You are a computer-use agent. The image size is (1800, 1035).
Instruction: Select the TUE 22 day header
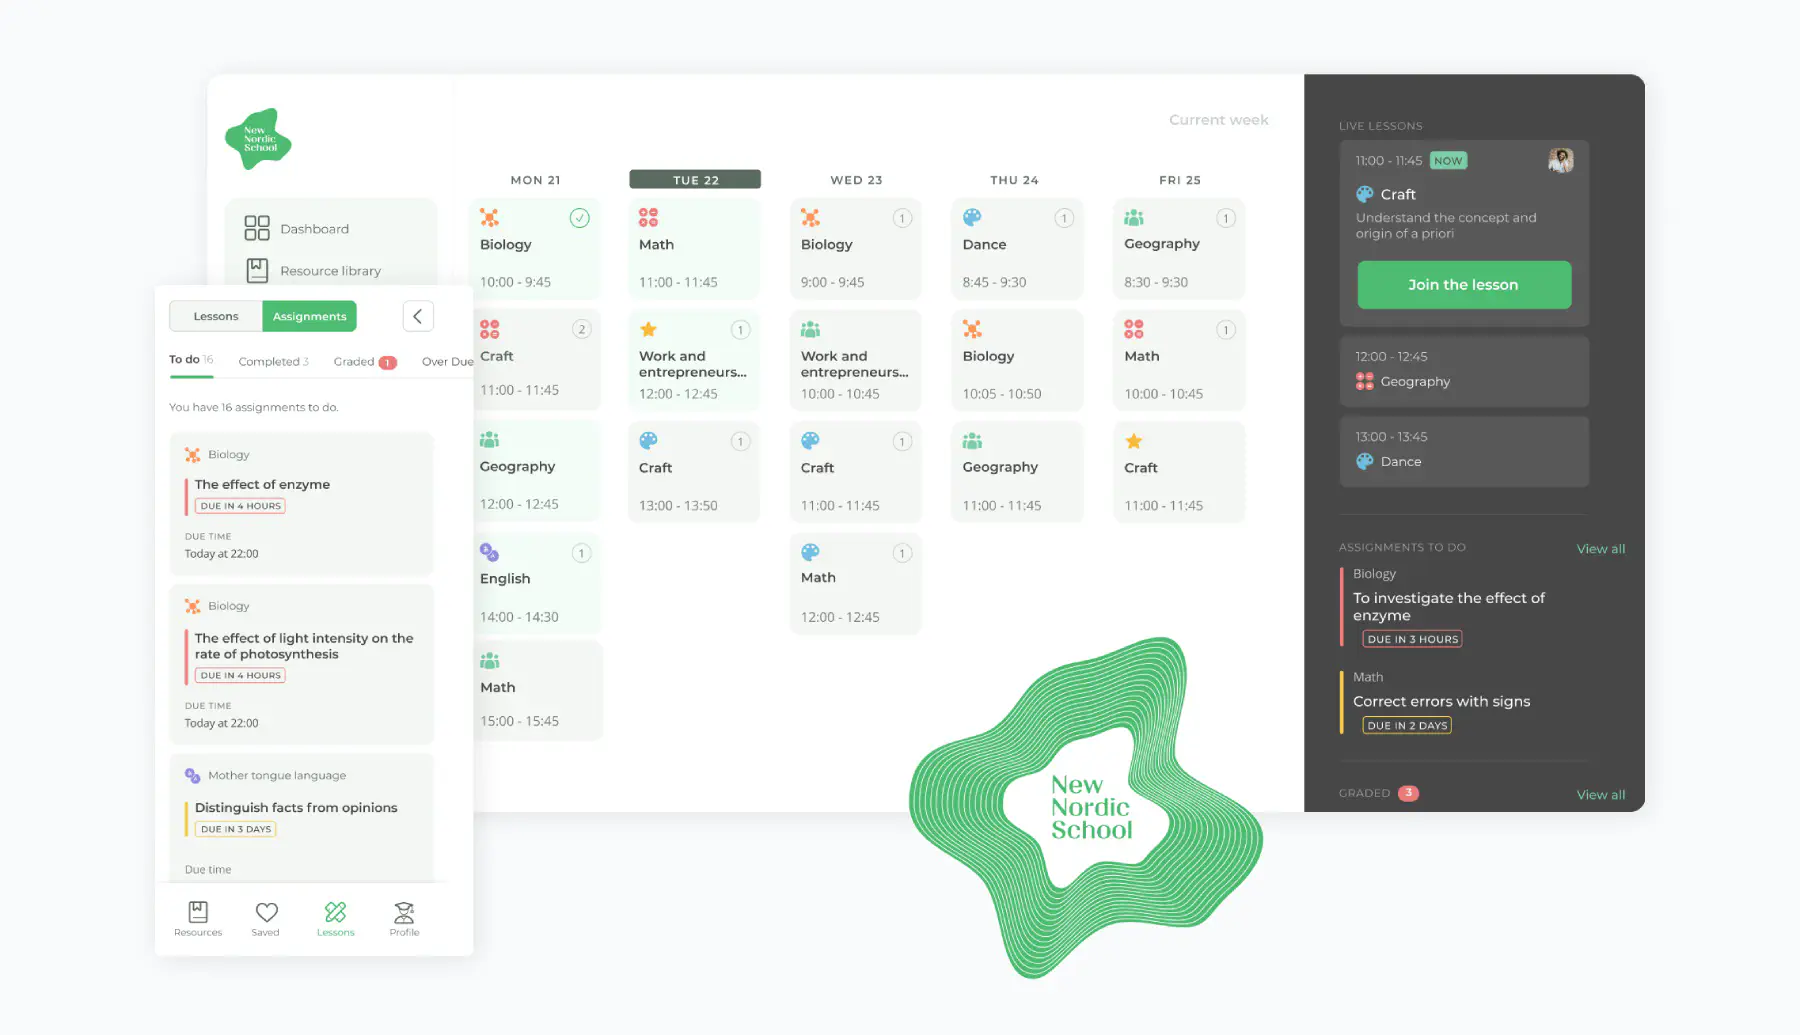695,180
